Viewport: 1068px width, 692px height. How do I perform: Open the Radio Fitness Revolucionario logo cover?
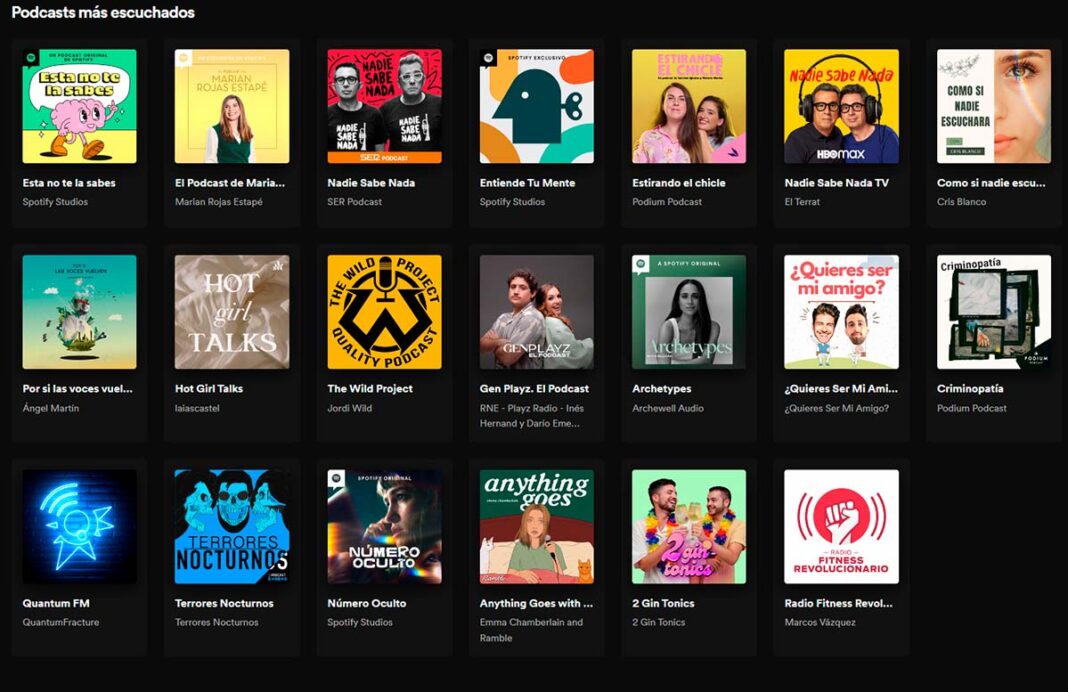(841, 526)
